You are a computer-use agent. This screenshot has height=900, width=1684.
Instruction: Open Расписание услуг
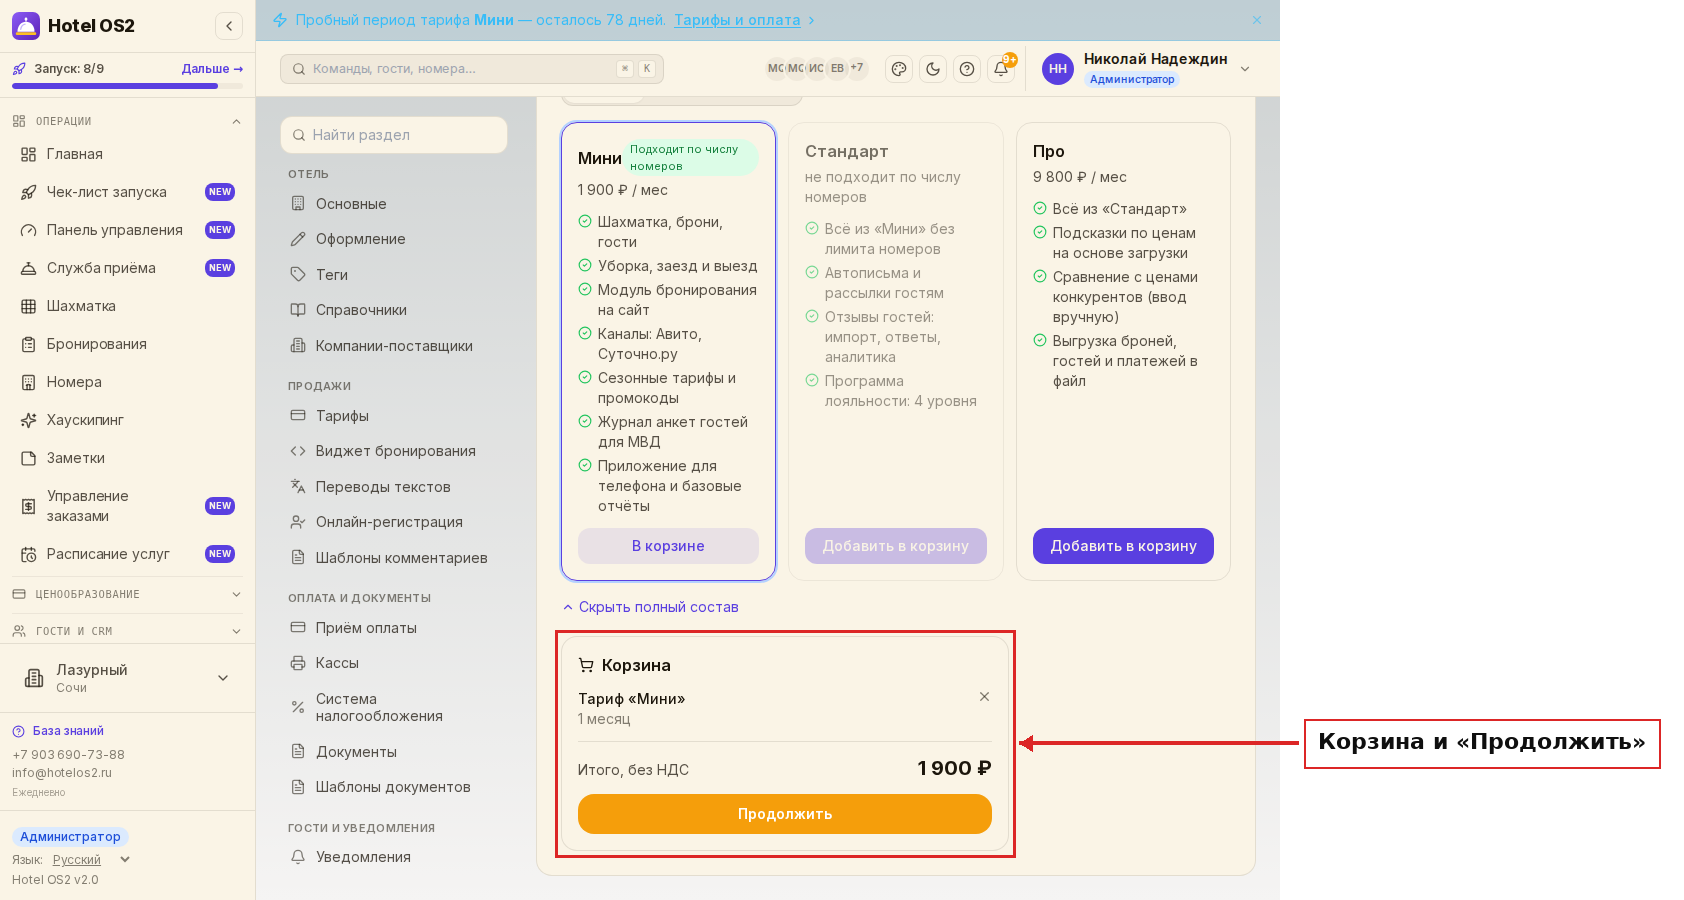click(127, 554)
